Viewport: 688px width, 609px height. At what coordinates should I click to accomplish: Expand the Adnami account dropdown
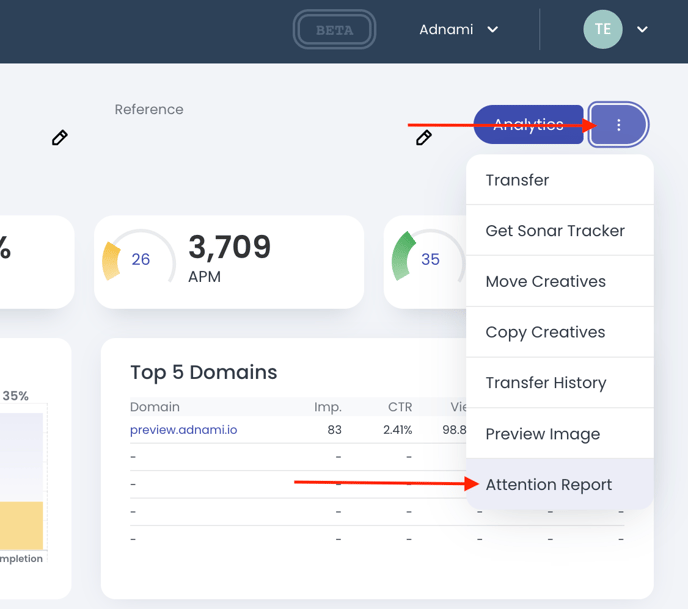[459, 29]
